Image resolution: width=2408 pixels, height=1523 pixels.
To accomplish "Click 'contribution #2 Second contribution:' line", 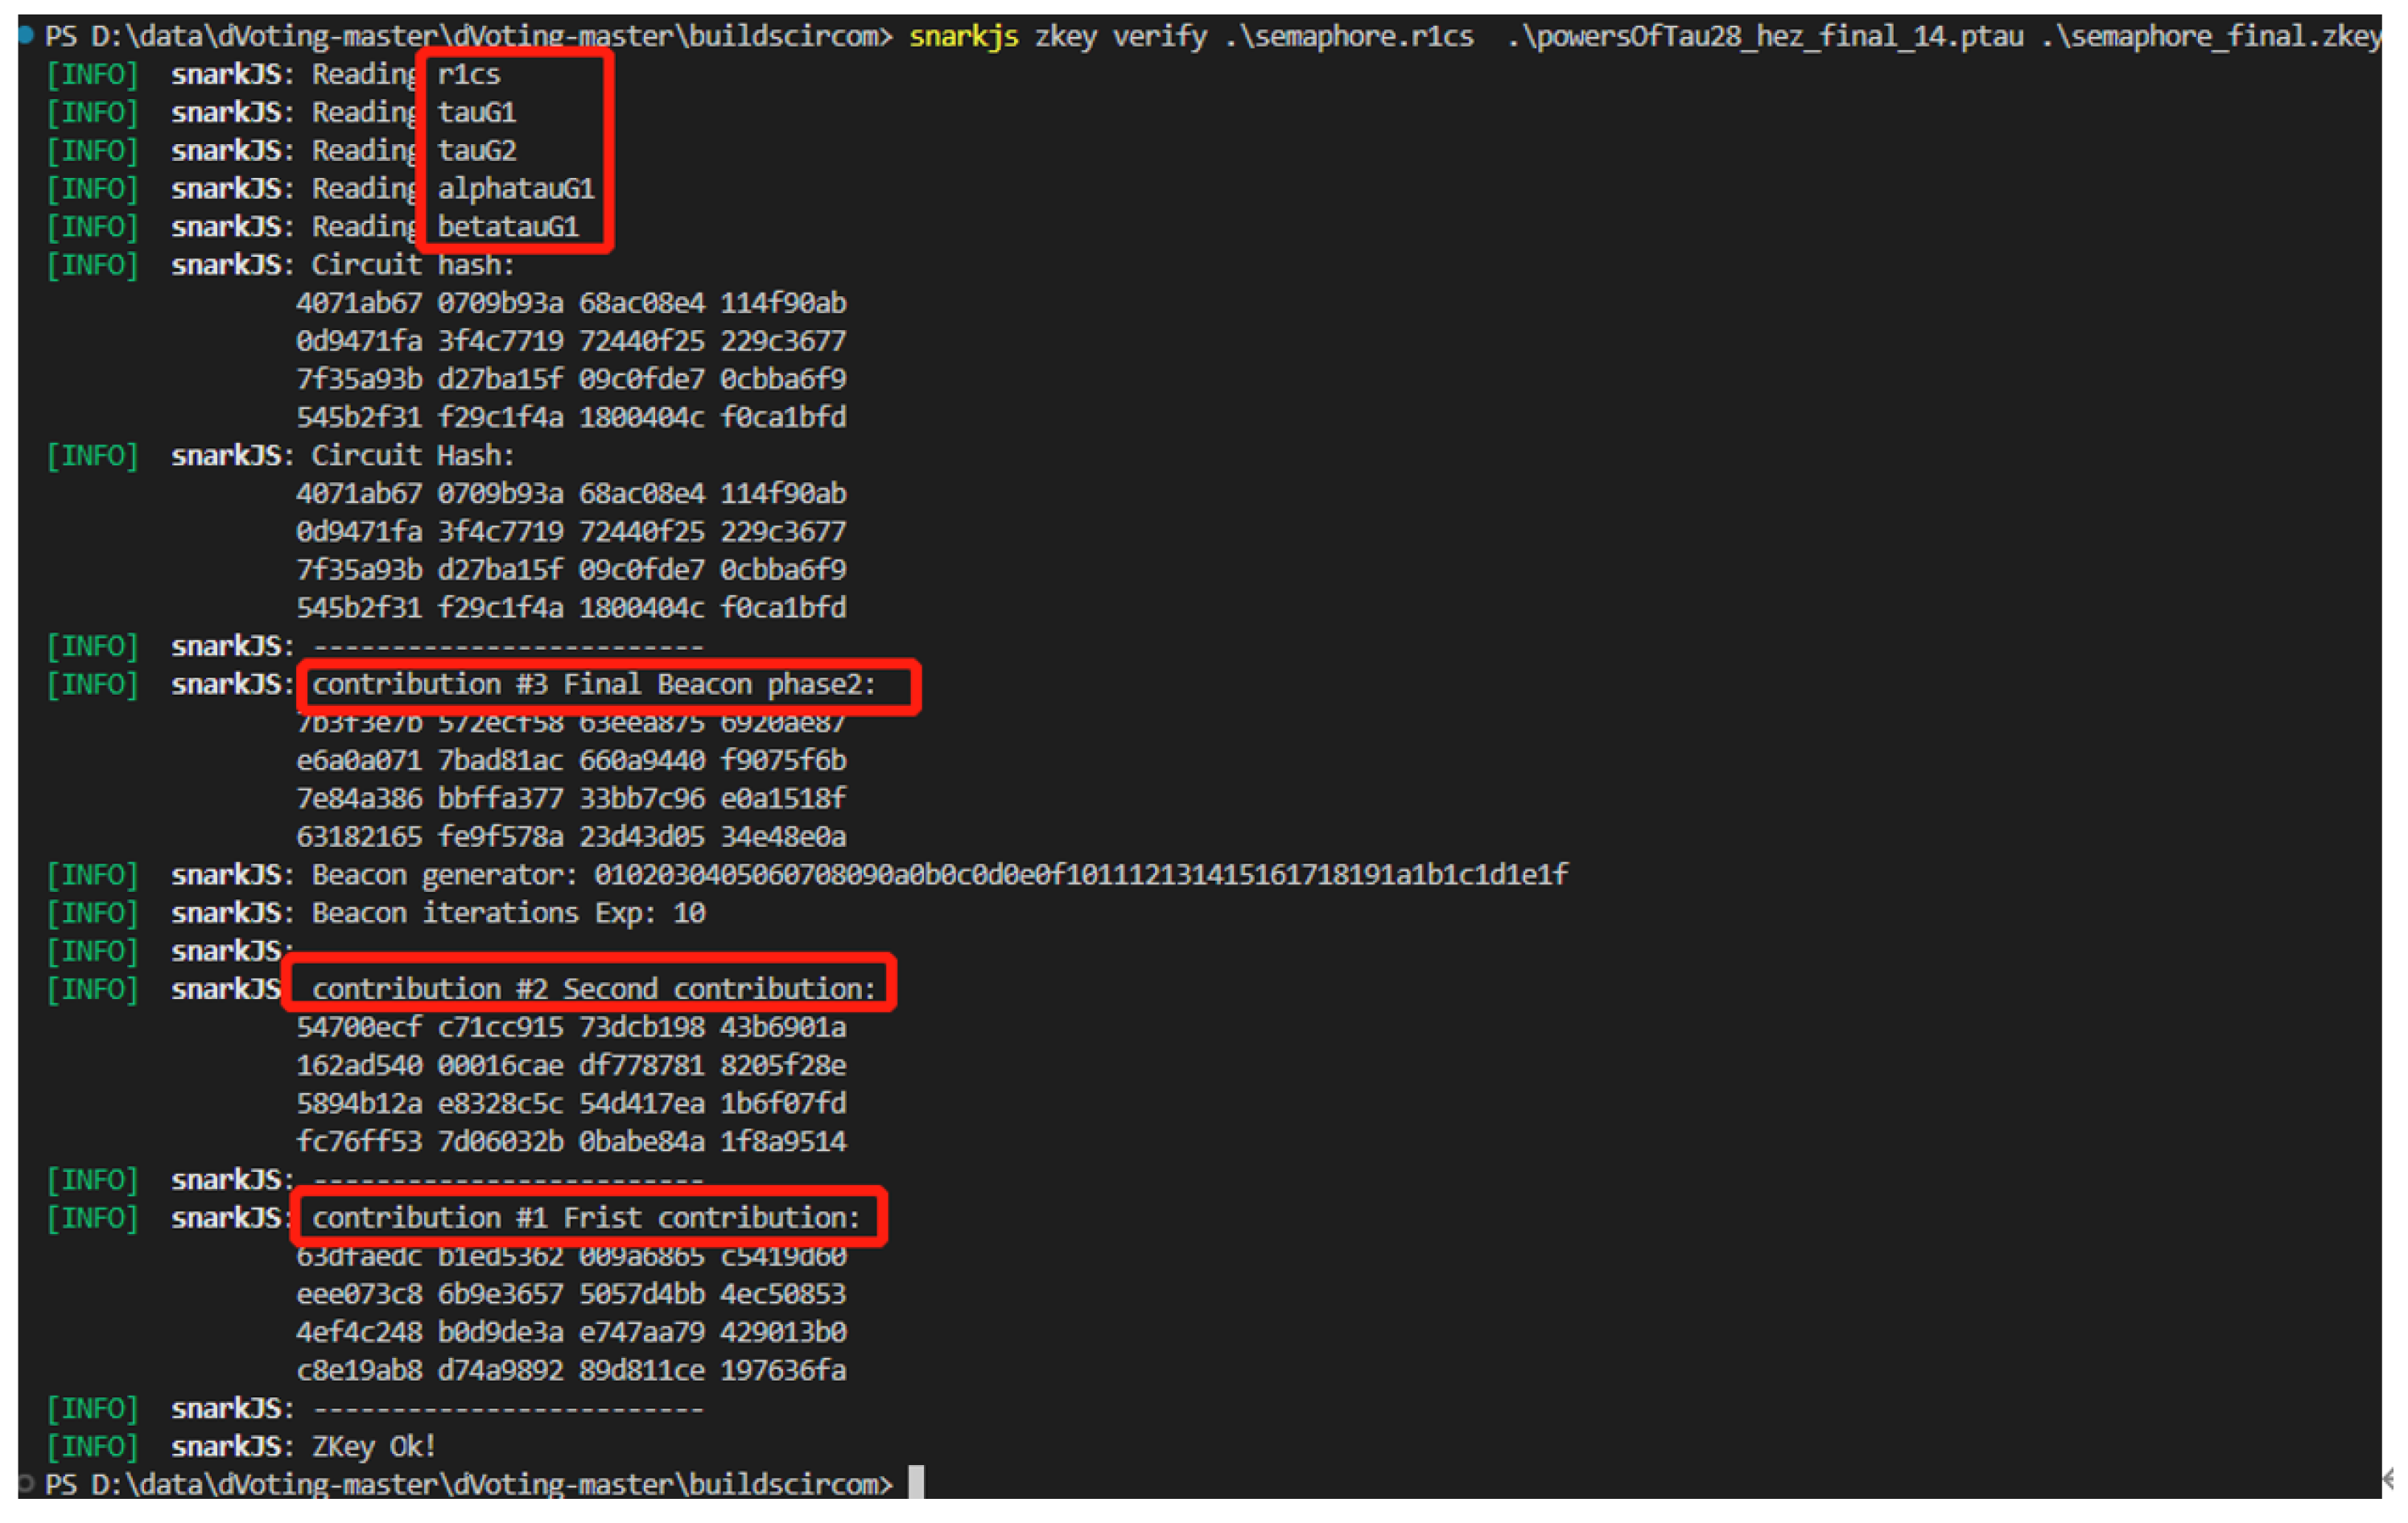I will click(x=594, y=989).
